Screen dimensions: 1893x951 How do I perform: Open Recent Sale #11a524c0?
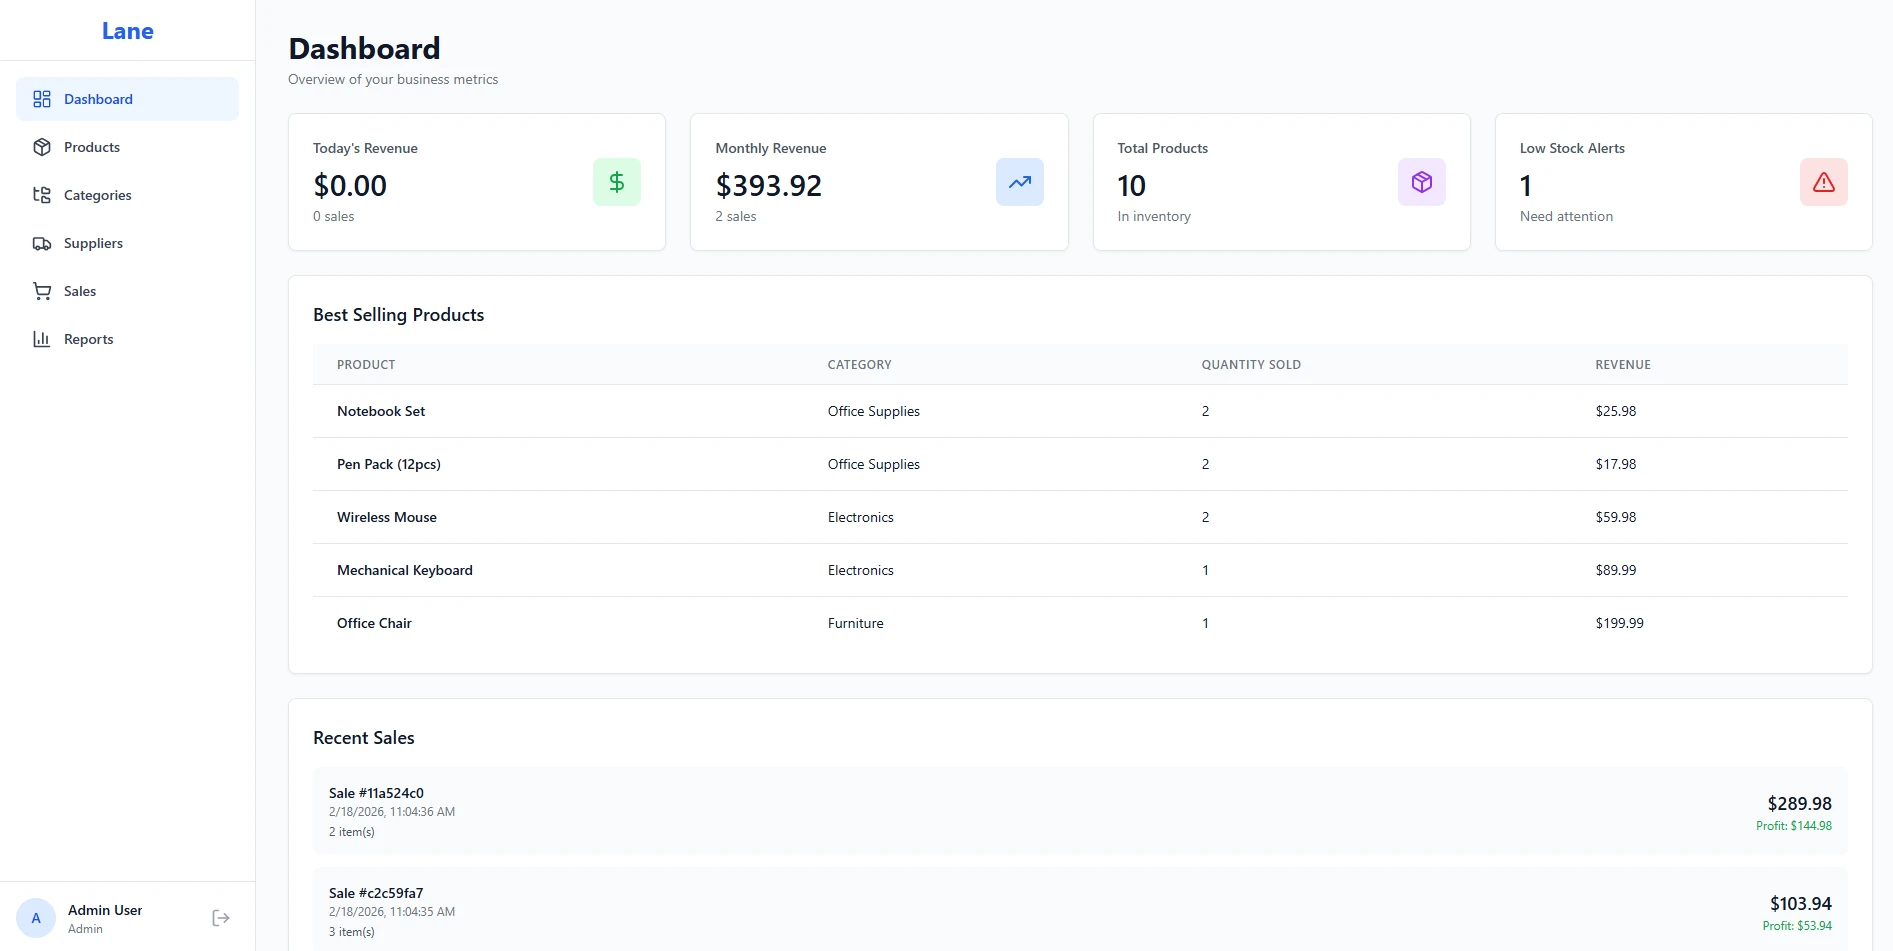[1079, 811]
